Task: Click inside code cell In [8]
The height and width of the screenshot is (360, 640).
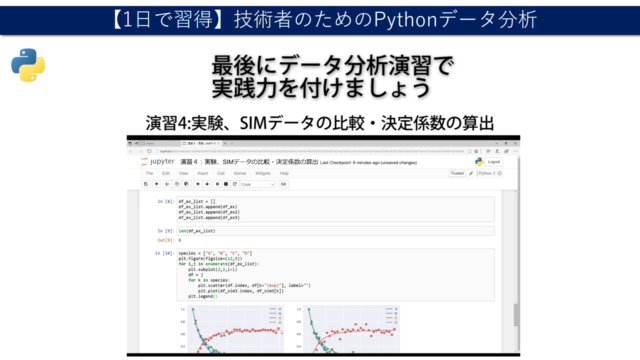Action: (x=336, y=209)
